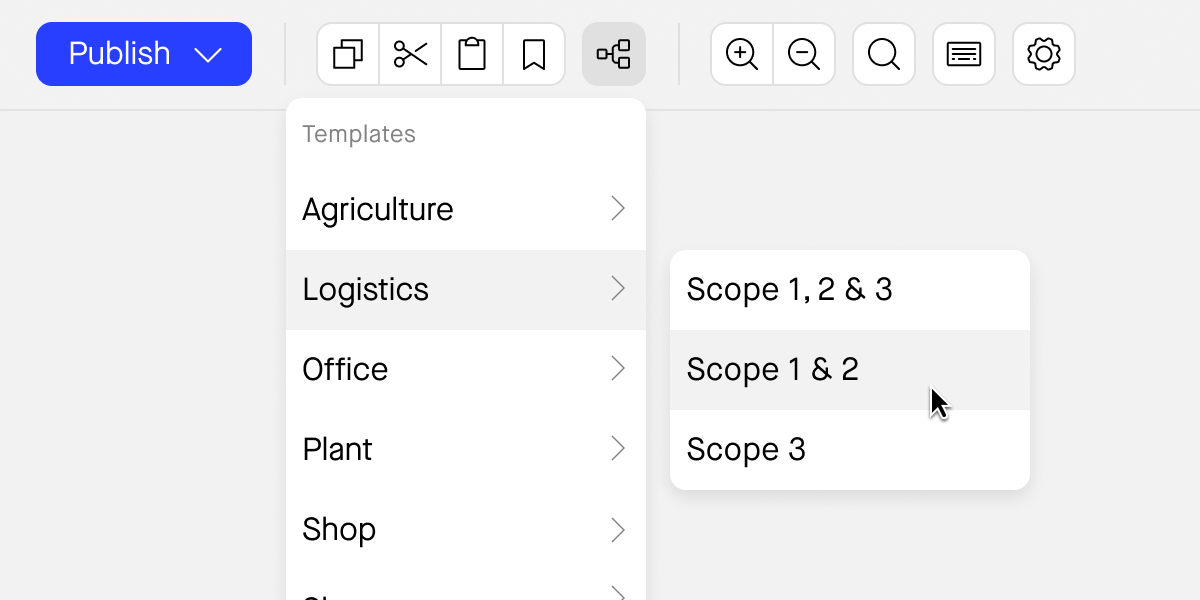Click the zoom in magnifier icon
This screenshot has width=1200, height=600.
[x=742, y=54]
